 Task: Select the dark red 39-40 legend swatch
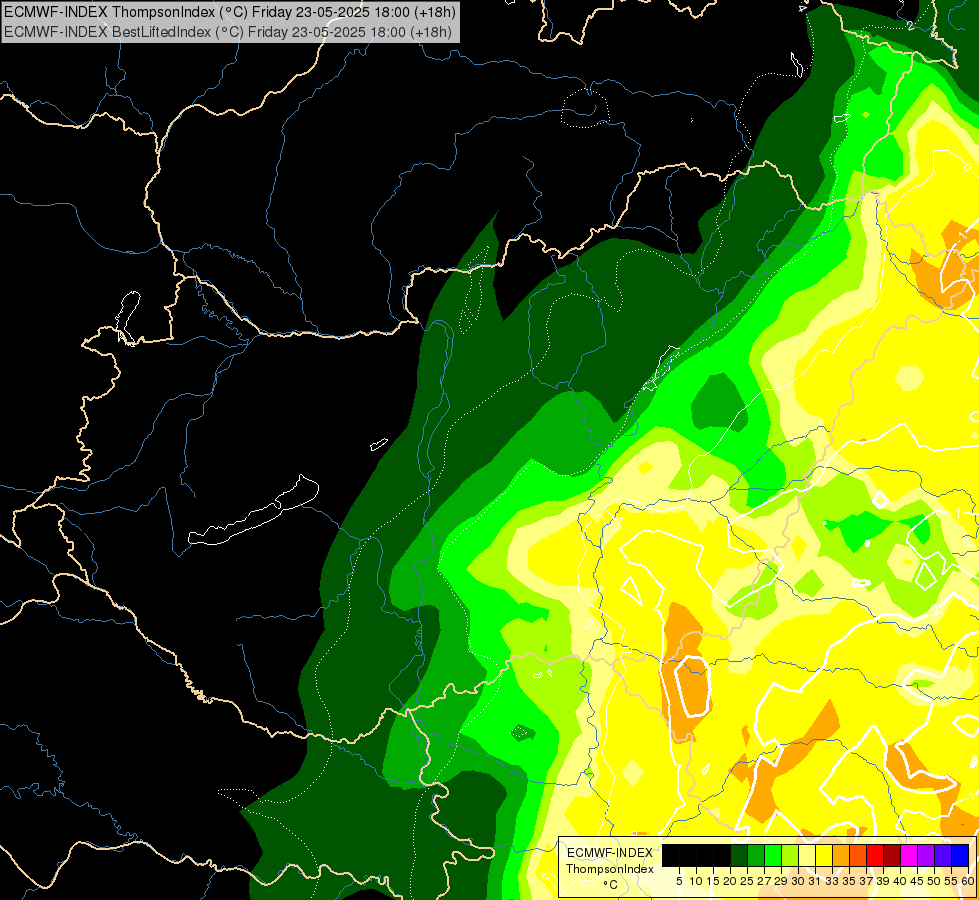coord(892,855)
